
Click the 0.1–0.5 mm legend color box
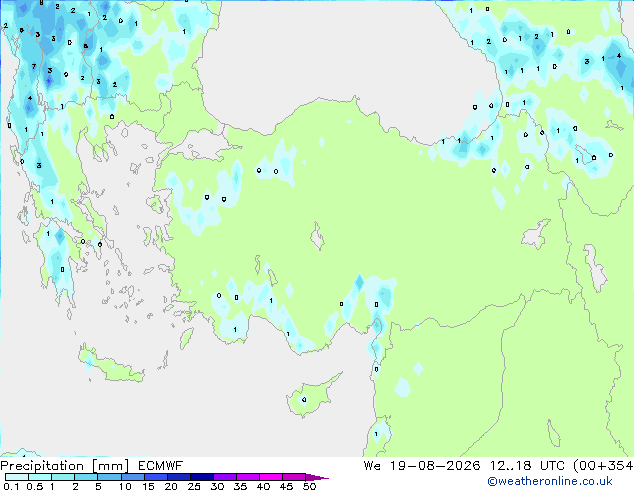click(x=17, y=477)
